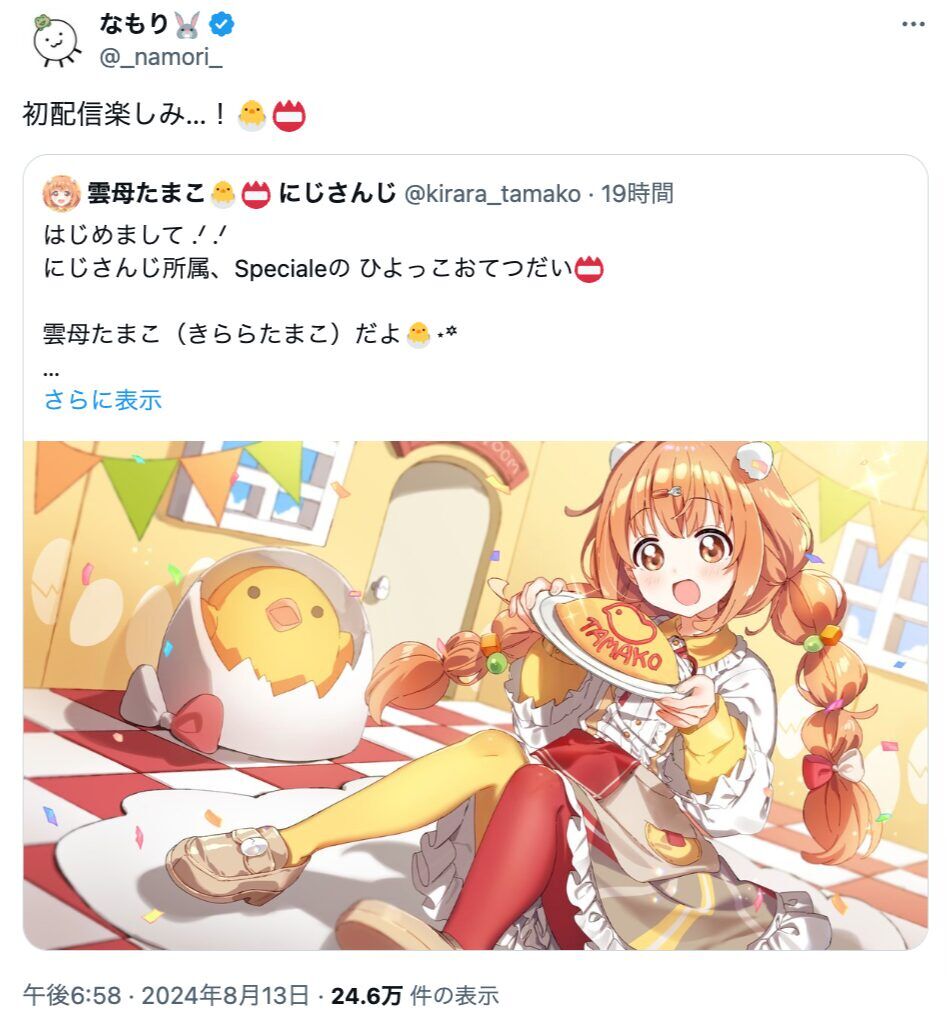
Task: Open the tweet date 午後6:58 2024年8月13日
Action: point(166,994)
